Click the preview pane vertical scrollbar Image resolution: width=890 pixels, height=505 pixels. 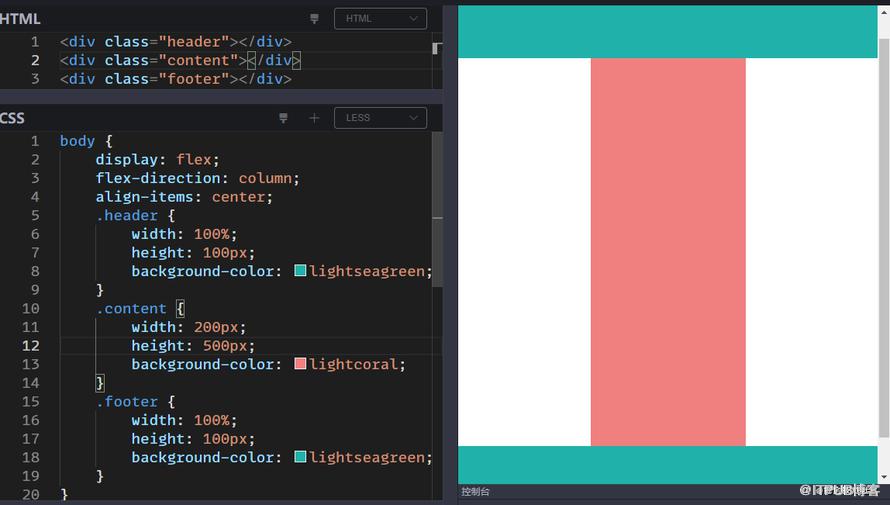884,238
